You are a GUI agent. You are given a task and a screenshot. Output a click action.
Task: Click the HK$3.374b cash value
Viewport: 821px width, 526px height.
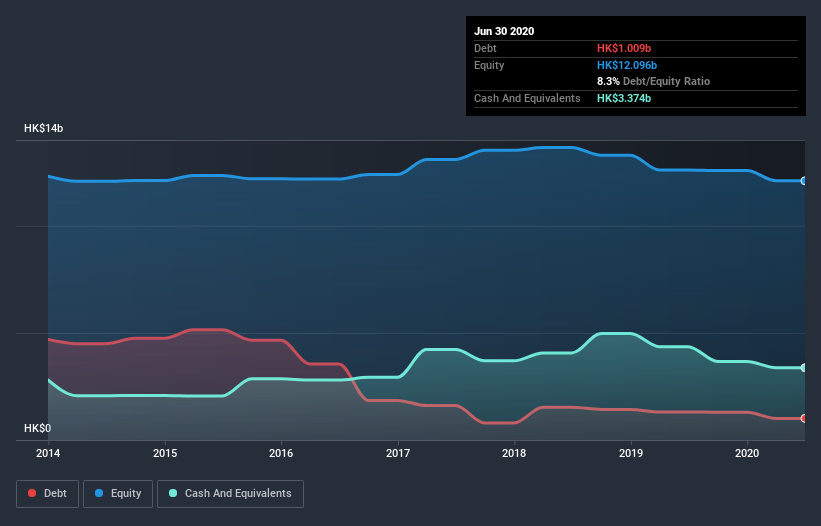624,98
